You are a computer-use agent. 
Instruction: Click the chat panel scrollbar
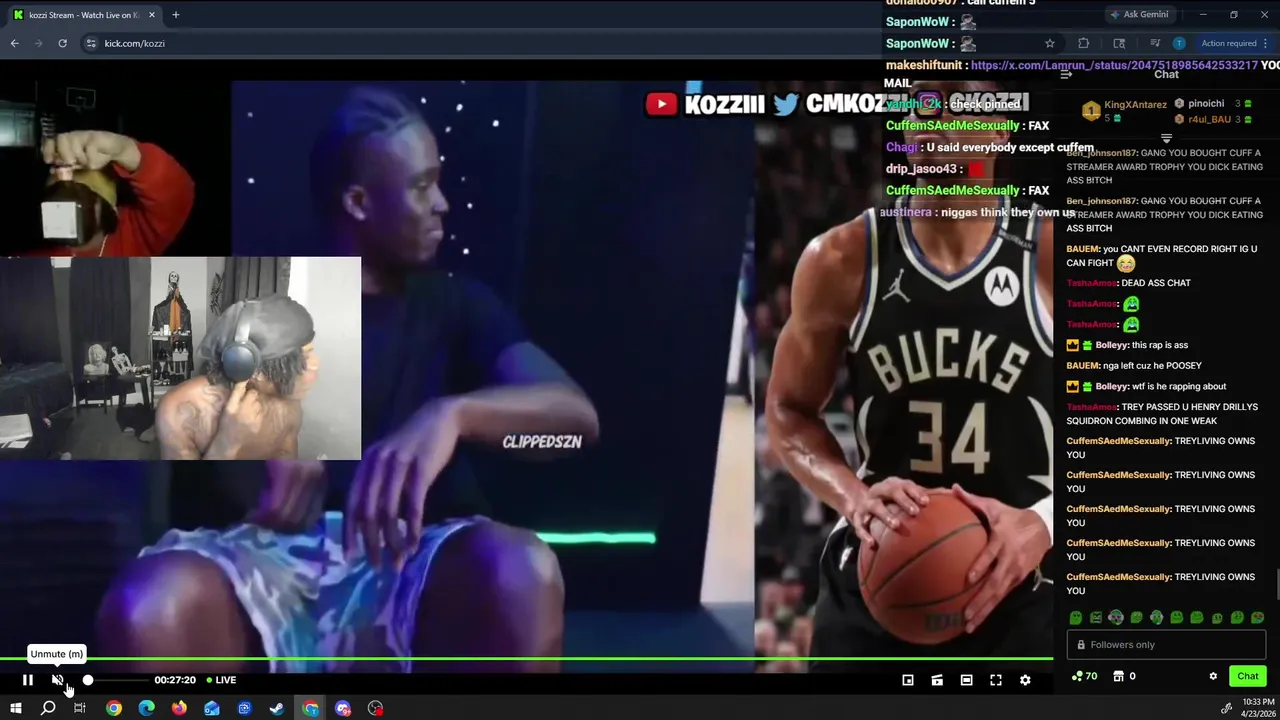coord(1276,583)
